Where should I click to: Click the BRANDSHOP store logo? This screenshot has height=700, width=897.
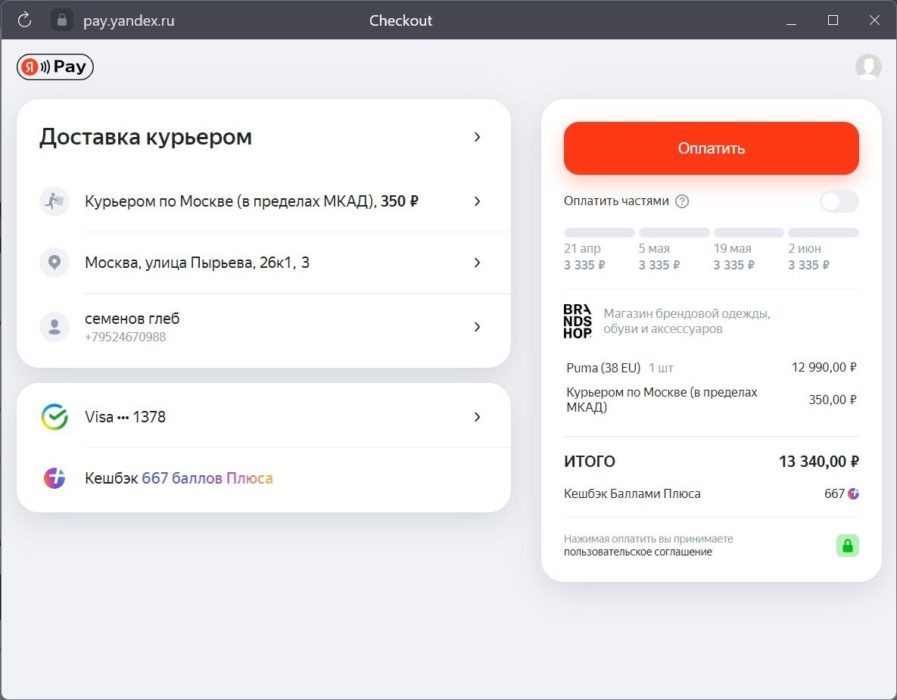[578, 321]
